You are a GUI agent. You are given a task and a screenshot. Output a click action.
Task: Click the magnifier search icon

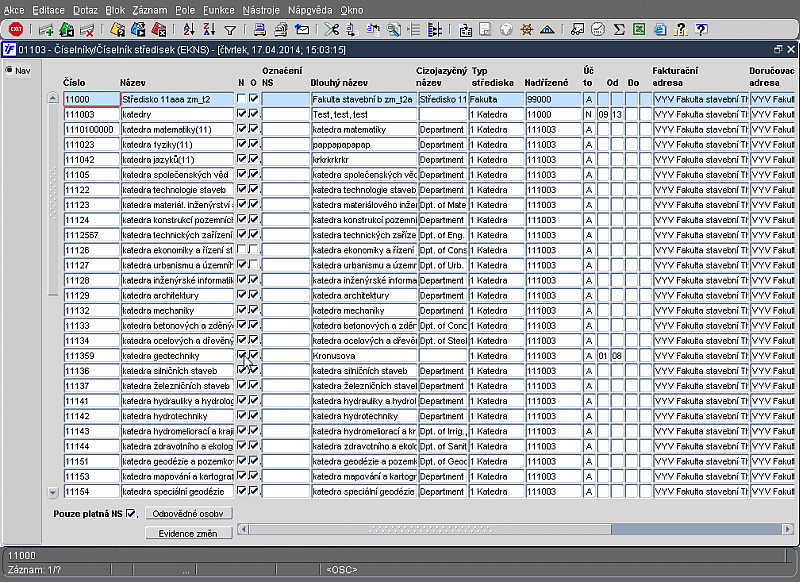393,30
